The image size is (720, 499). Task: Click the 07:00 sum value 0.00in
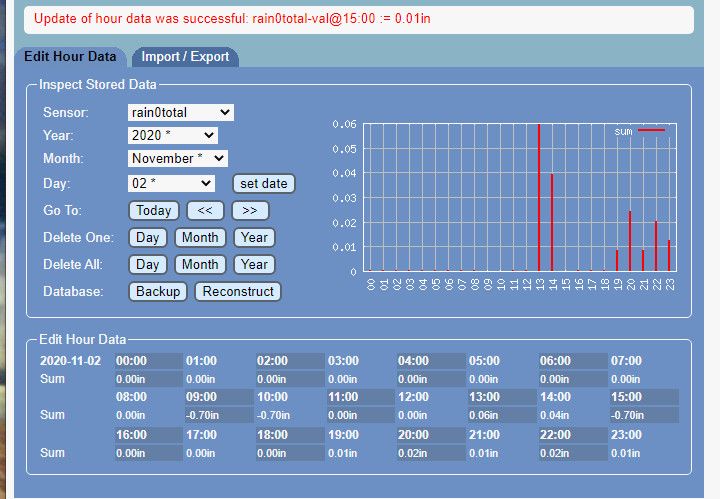625,379
